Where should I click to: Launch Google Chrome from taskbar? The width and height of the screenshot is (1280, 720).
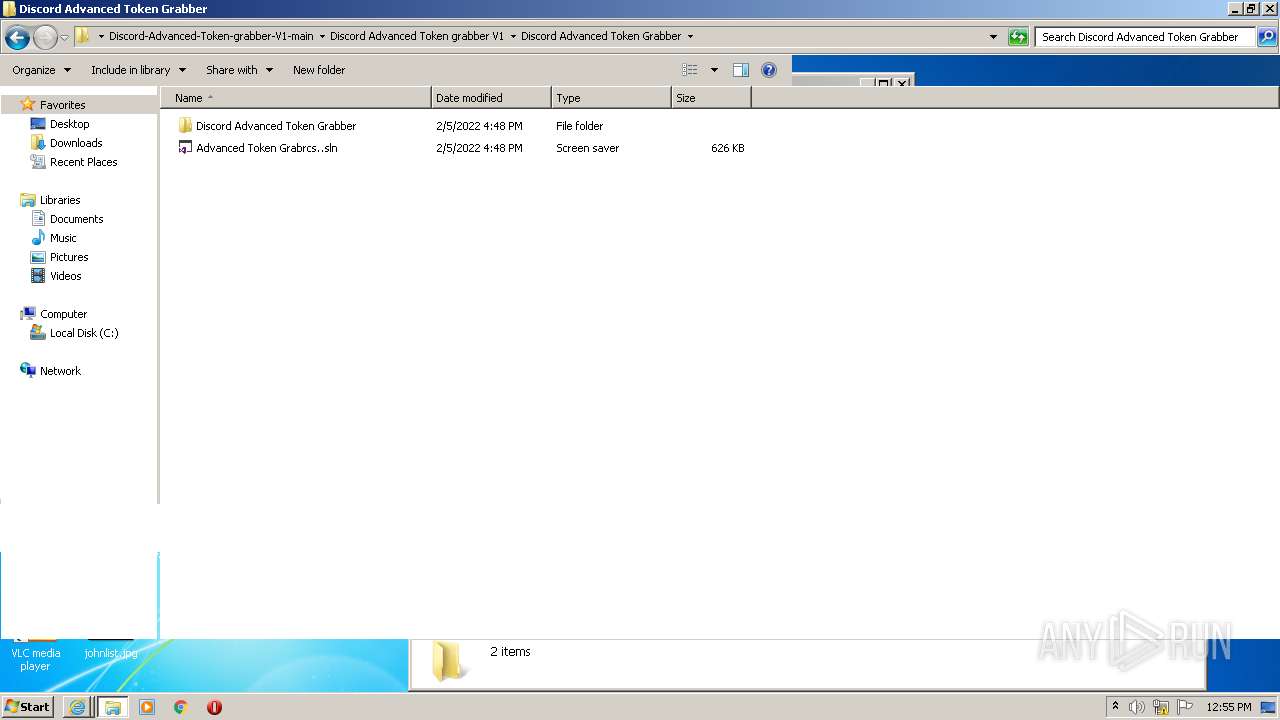pos(181,707)
